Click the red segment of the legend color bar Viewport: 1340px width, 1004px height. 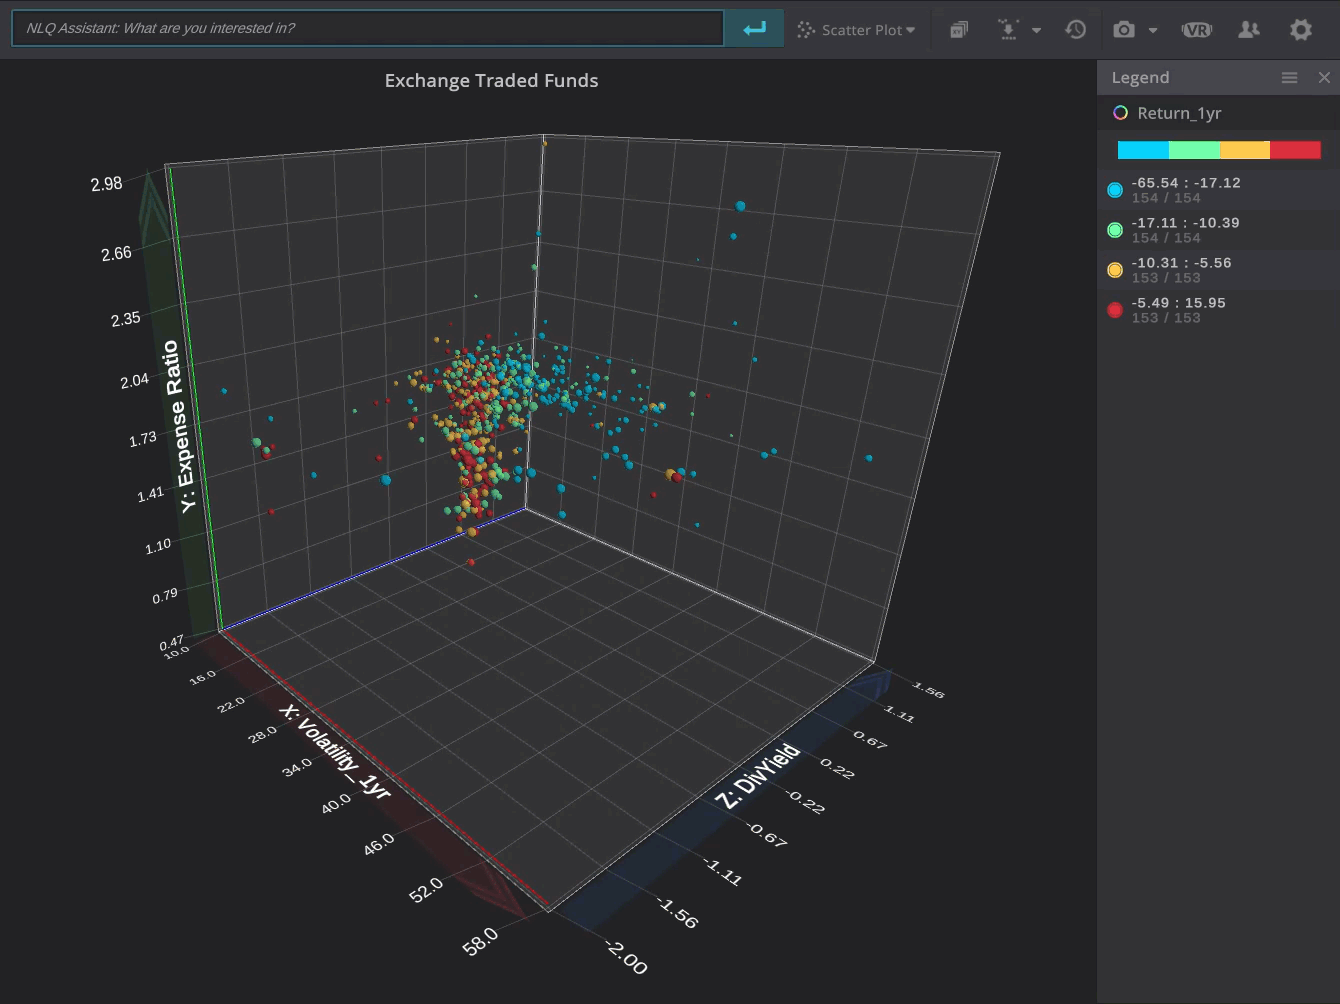(x=1295, y=150)
